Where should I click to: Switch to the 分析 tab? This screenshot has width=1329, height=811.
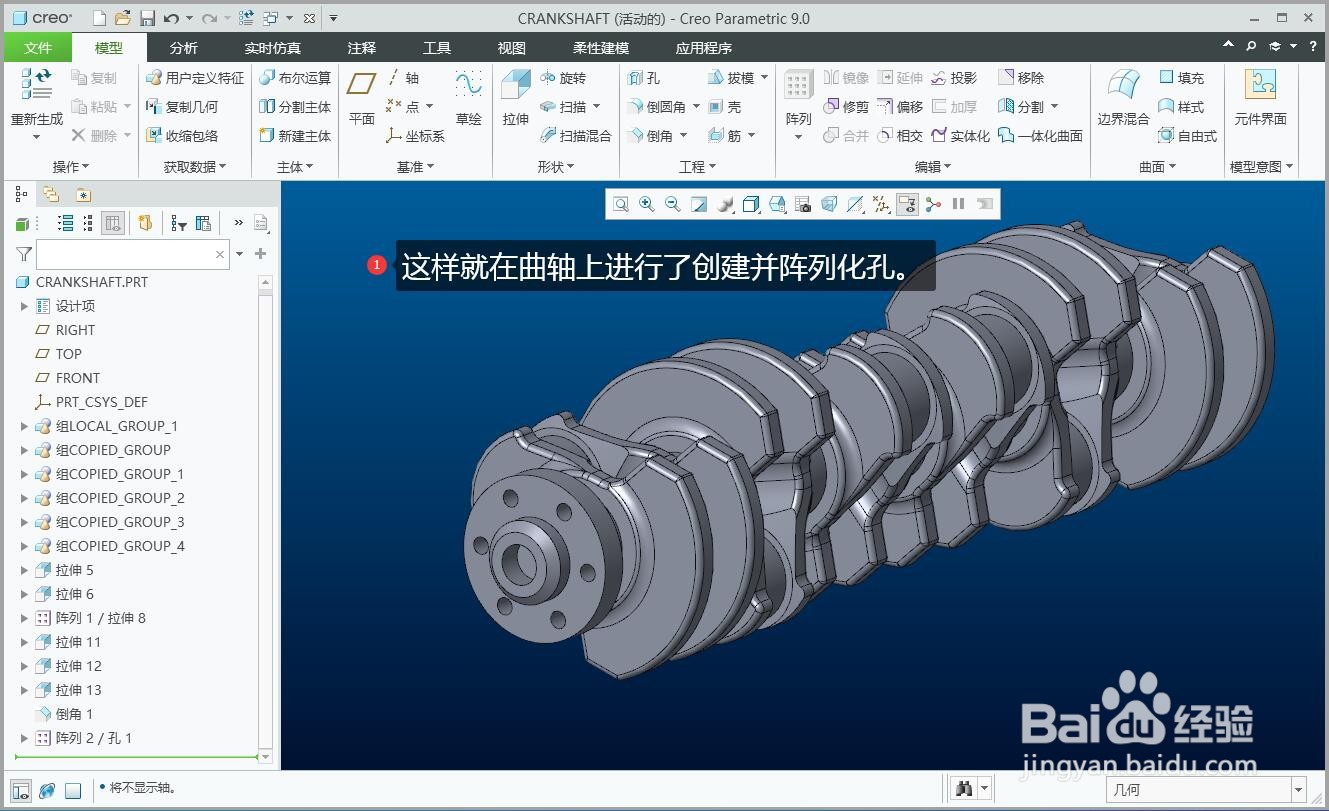pos(184,47)
